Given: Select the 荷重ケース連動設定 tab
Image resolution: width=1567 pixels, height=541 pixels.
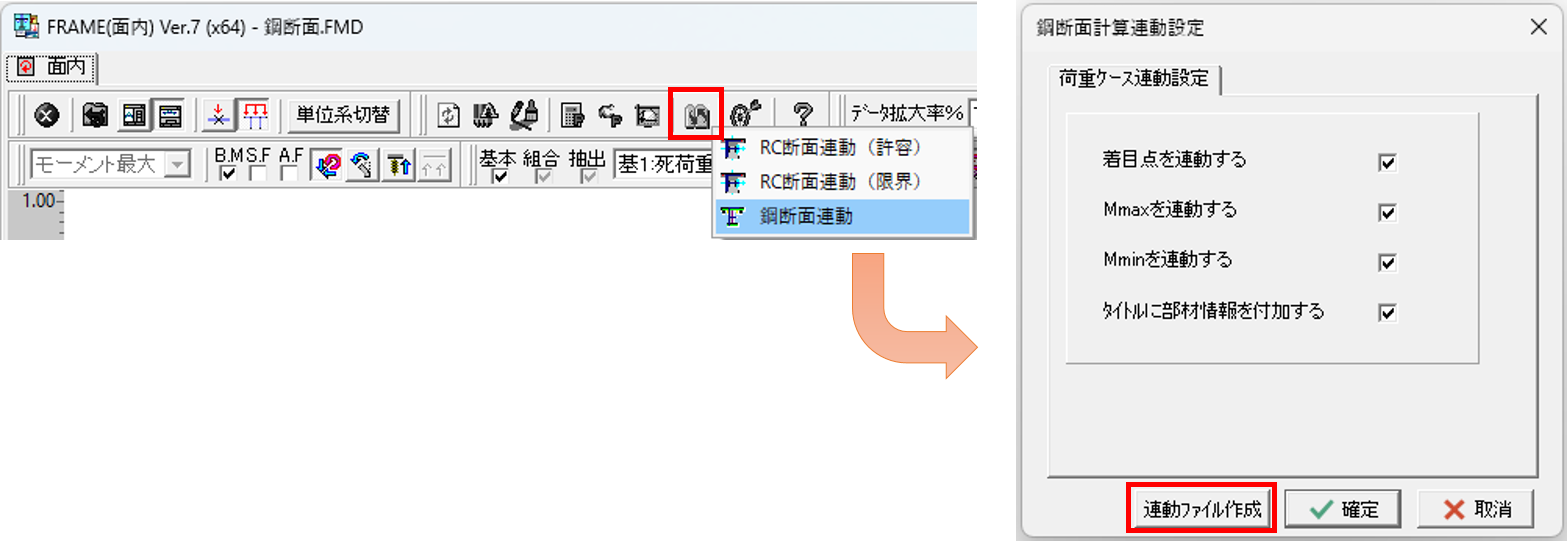Looking at the screenshot, I should [x=1133, y=79].
